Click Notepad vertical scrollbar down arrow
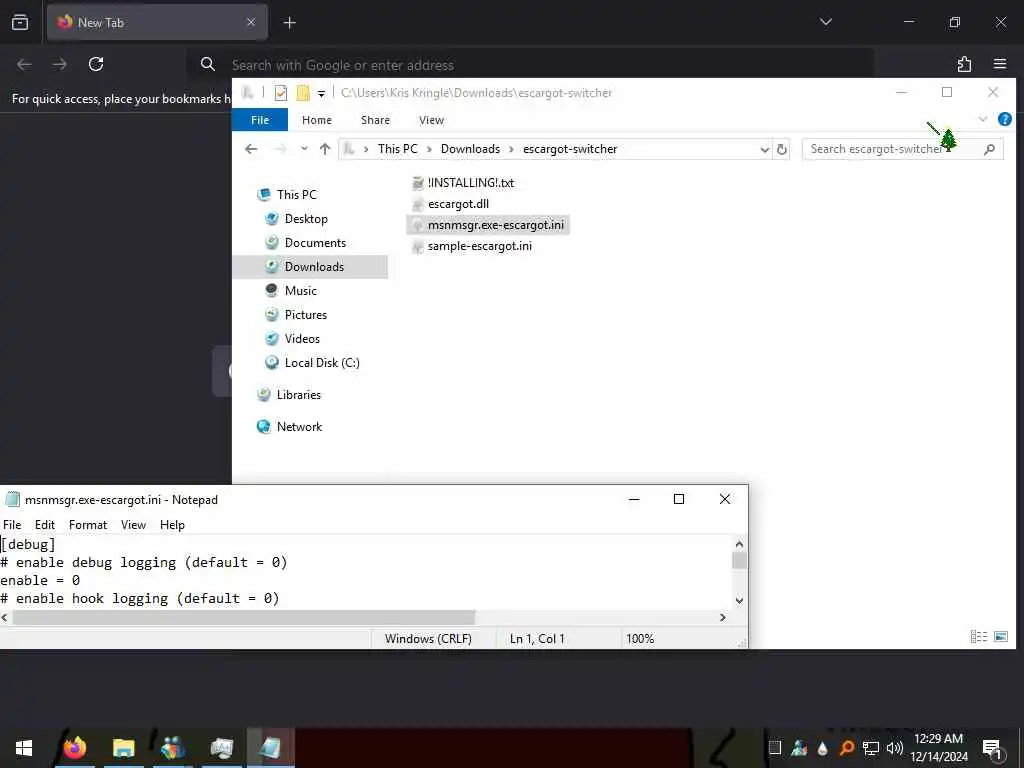Image resolution: width=1024 pixels, height=768 pixels. coord(739,600)
